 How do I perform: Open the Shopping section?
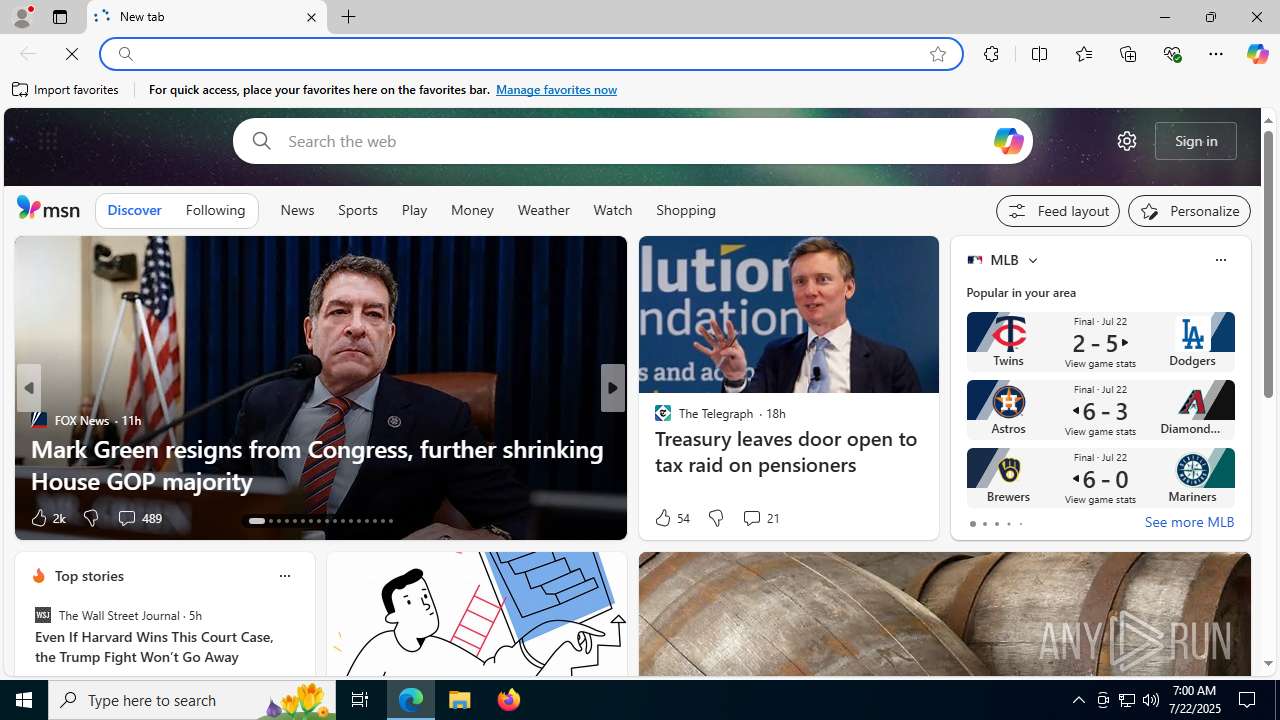point(686,210)
